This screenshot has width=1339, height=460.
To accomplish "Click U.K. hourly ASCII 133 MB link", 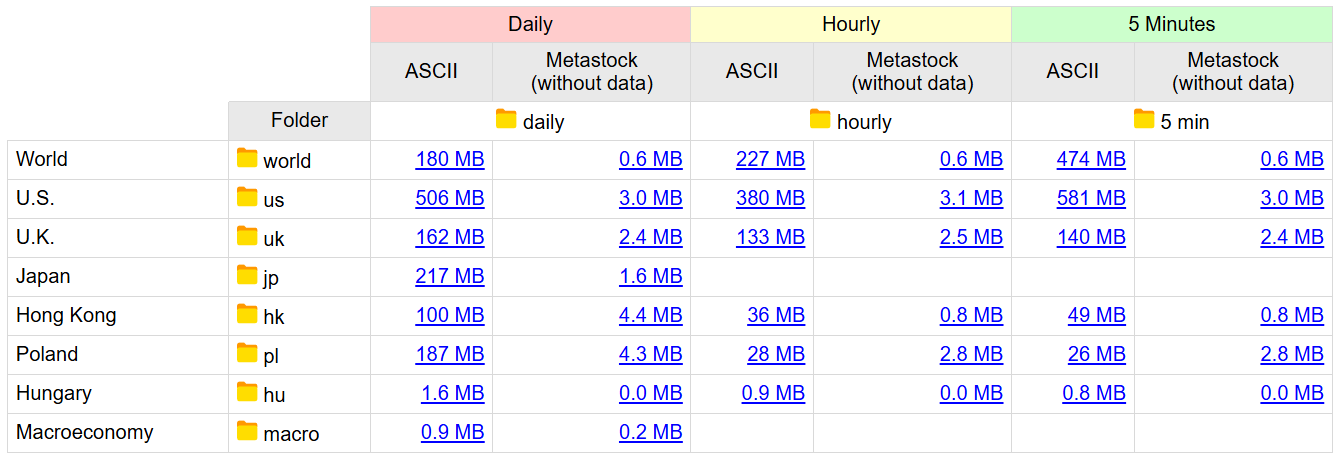I will tap(770, 237).
